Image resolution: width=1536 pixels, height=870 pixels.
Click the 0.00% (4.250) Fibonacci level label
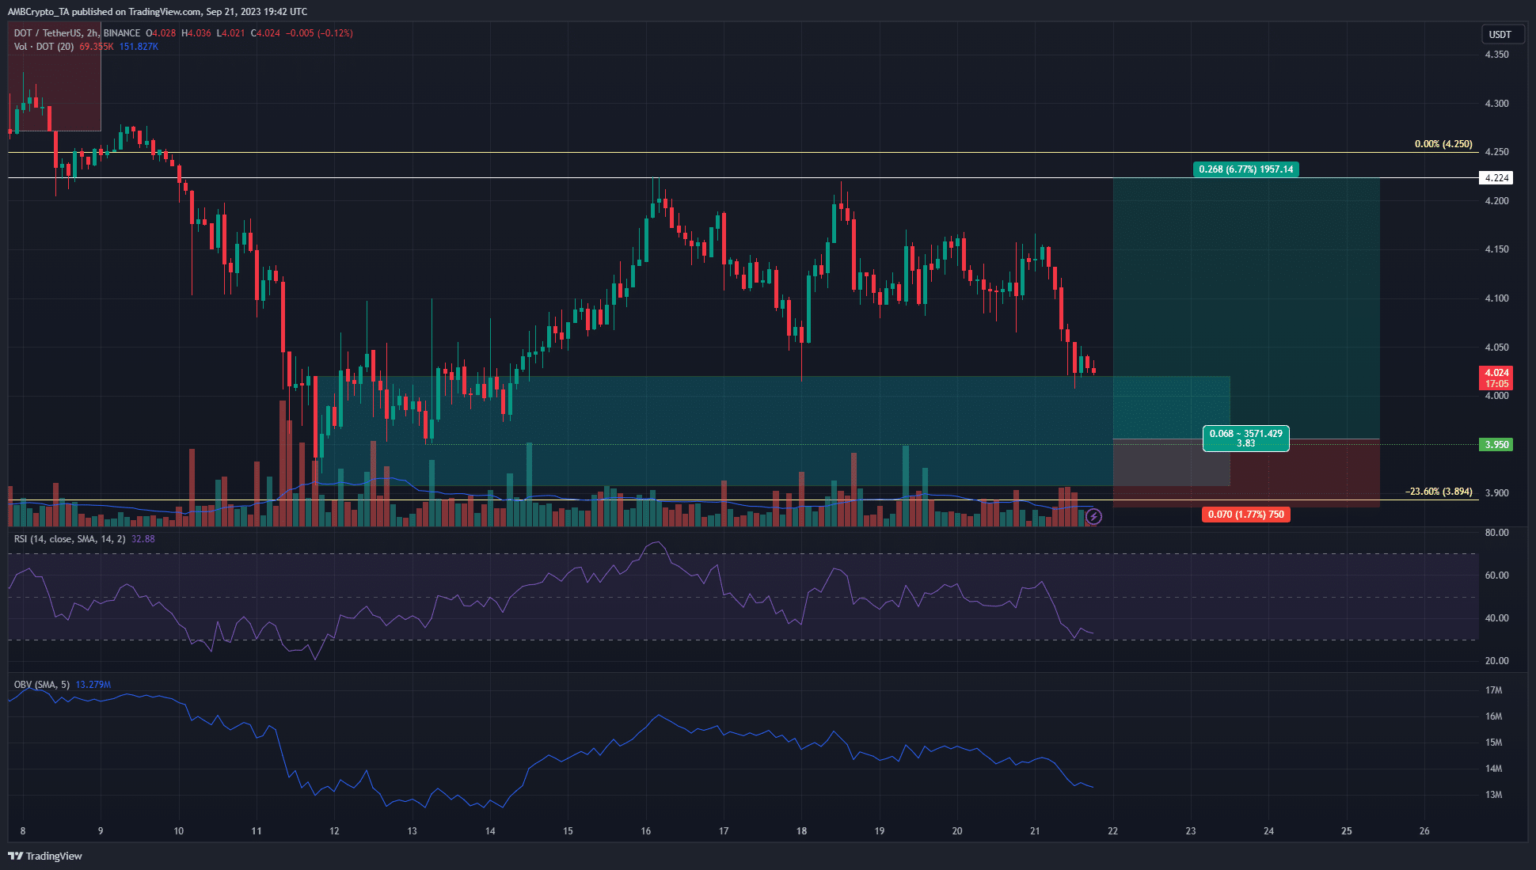pyautogui.click(x=1442, y=144)
